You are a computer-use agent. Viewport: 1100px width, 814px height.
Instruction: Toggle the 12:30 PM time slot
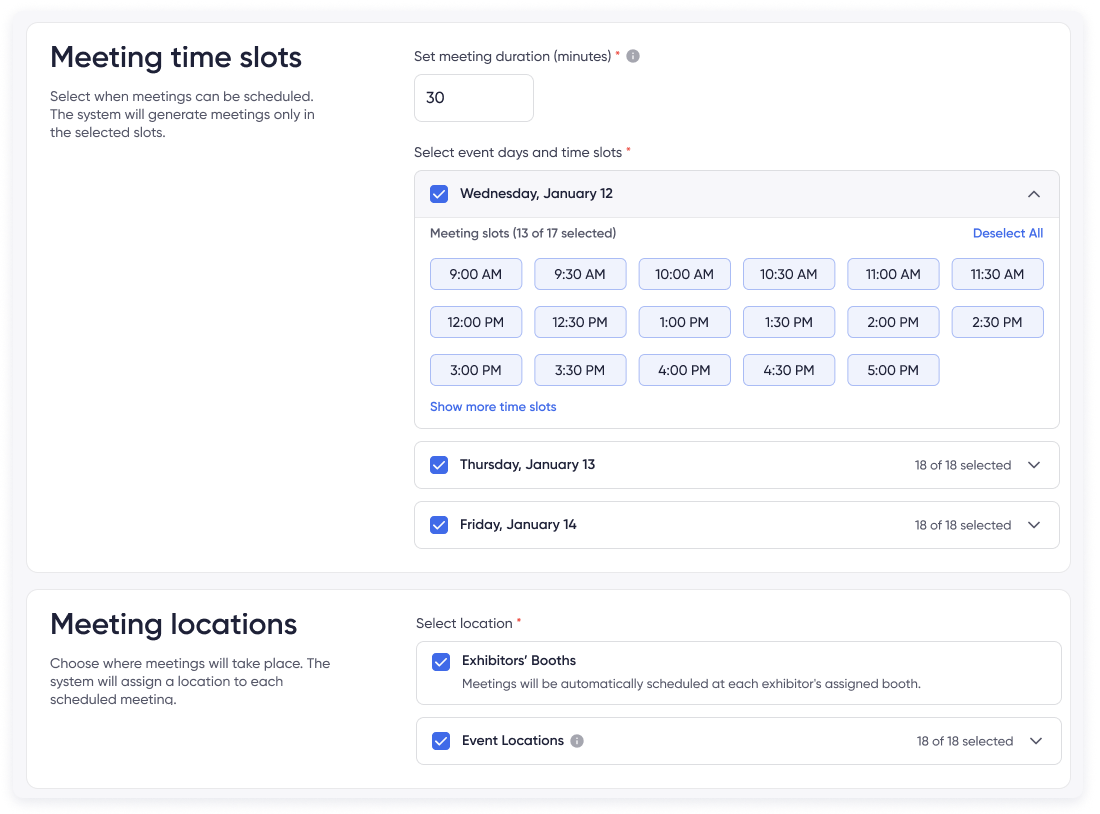tap(580, 322)
